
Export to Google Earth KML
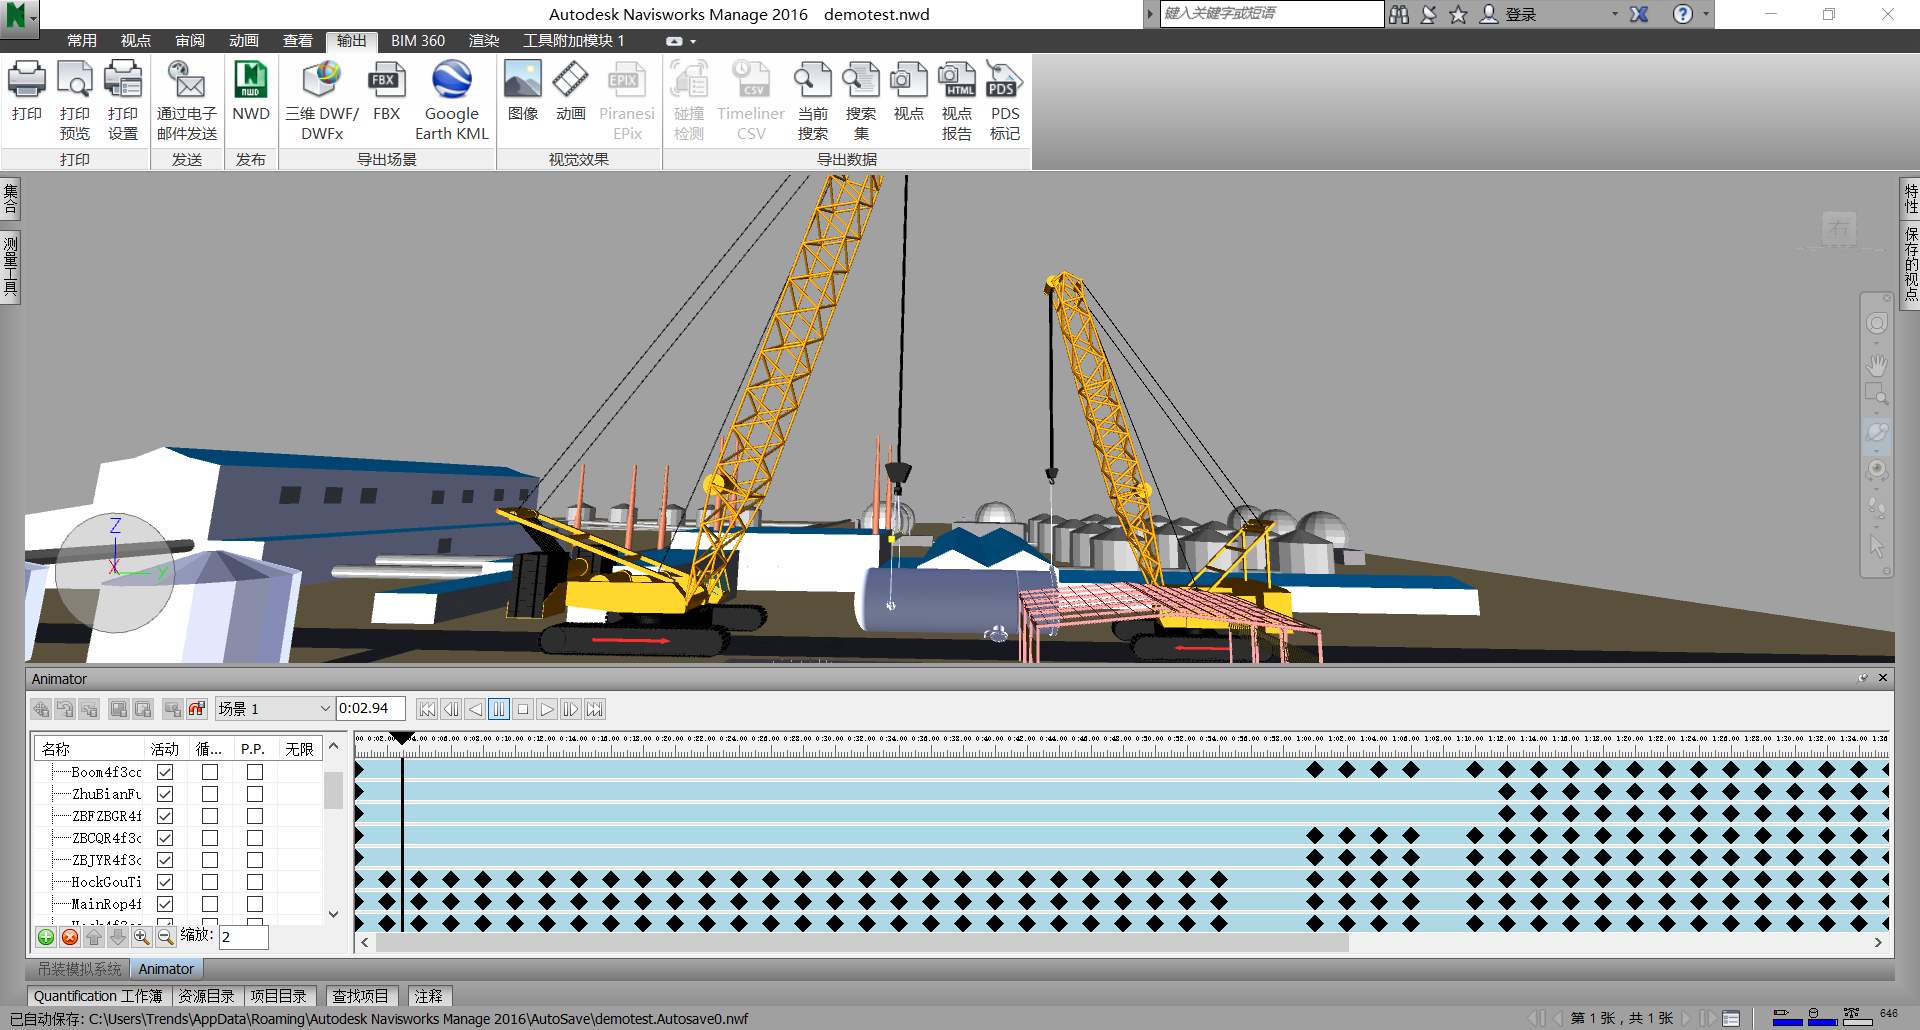[452, 101]
